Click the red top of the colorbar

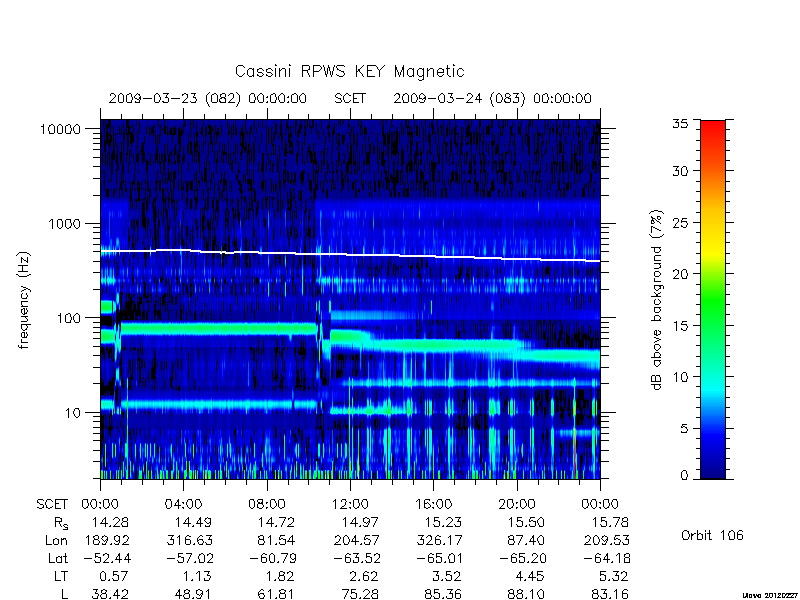[x=713, y=127]
